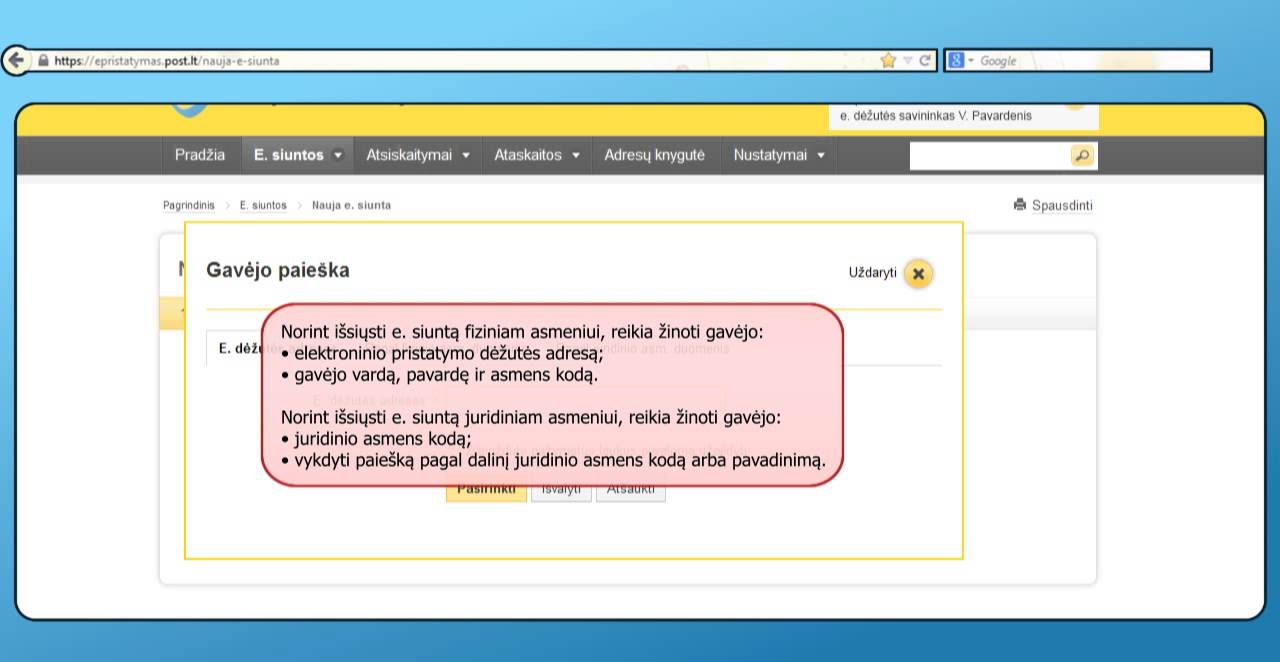This screenshot has height=662, width=1280.
Task: Expand the E. siuntos menu arrow
Action: click(337, 156)
